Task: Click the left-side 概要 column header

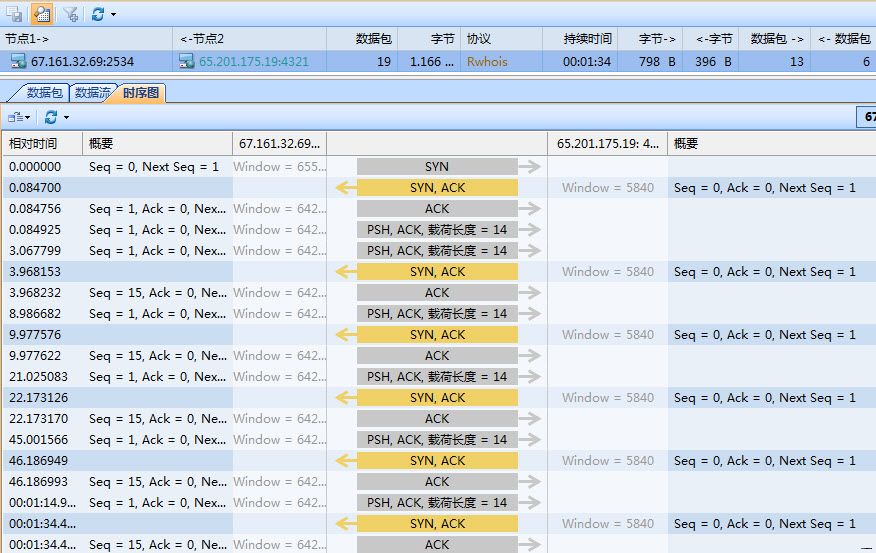Action: pyautogui.click(x=157, y=144)
